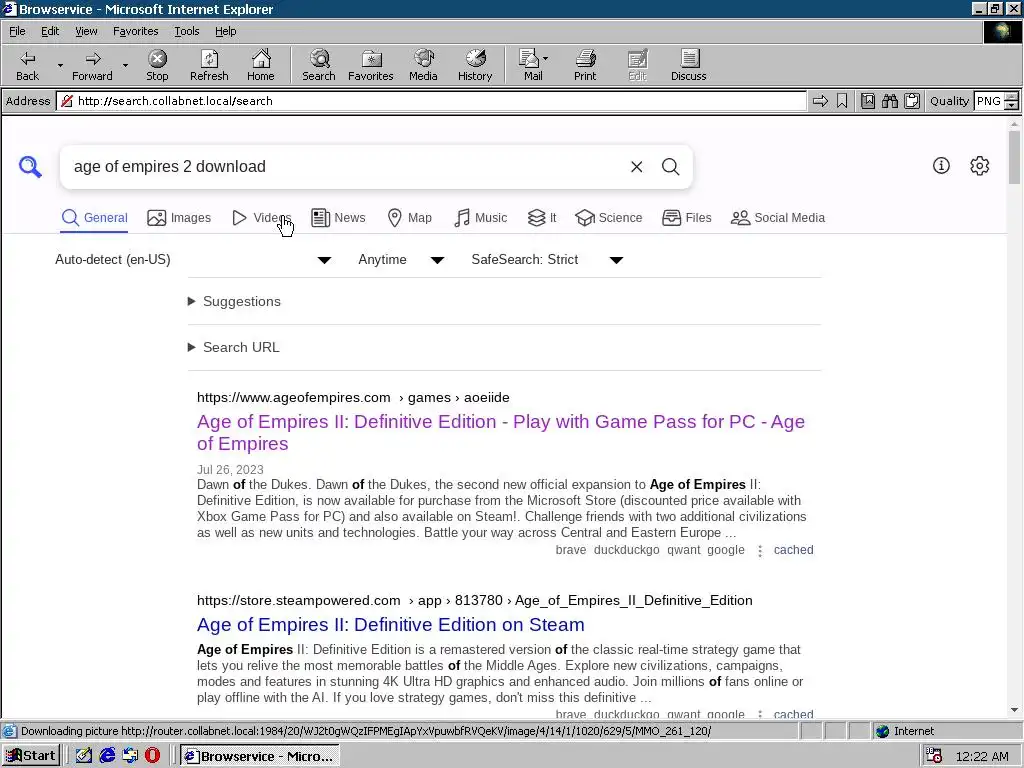Open the View menu

pyautogui.click(x=86, y=31)
